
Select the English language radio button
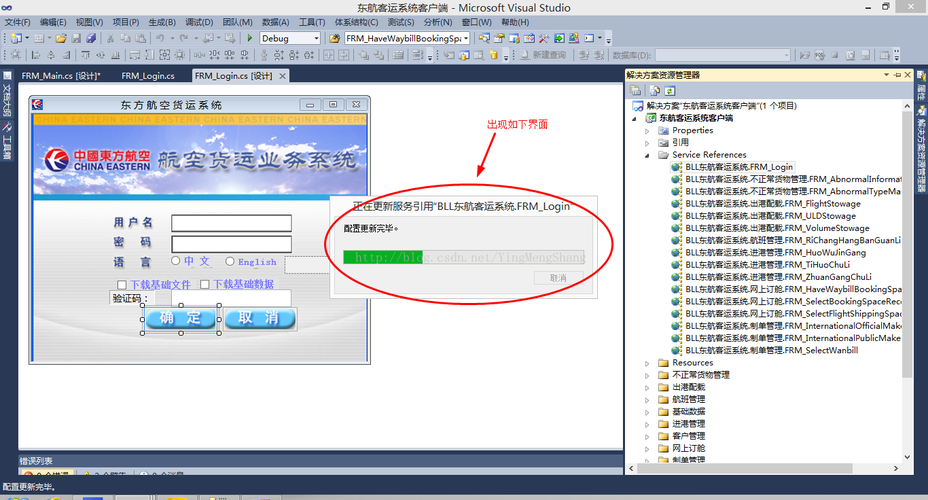[230, 261]
